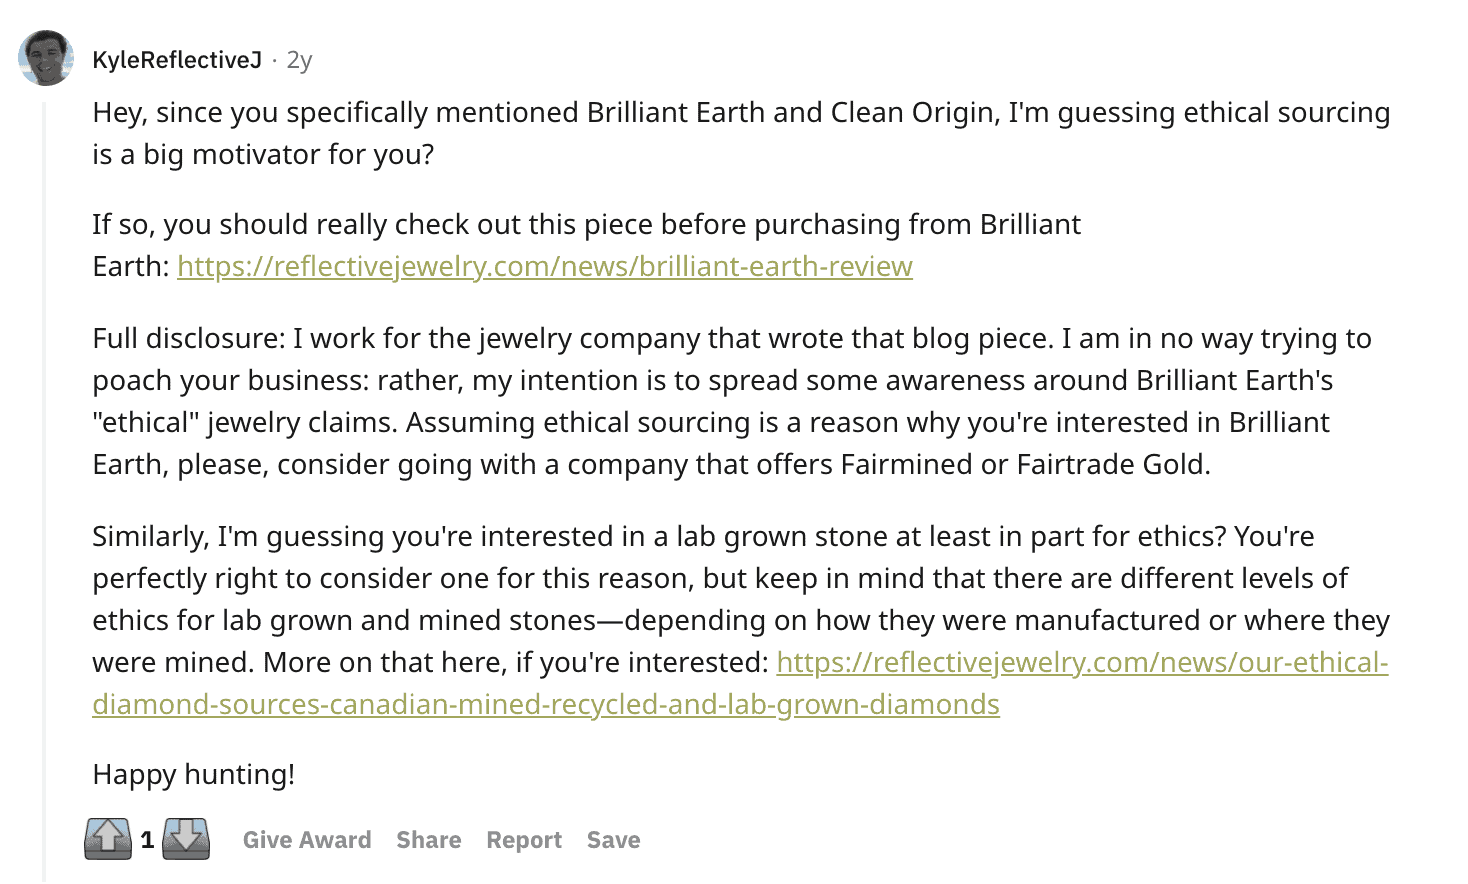View KyleReflectiveJ's profile via the username
The width and height of the screenshot is (1468, 884).
177,59
